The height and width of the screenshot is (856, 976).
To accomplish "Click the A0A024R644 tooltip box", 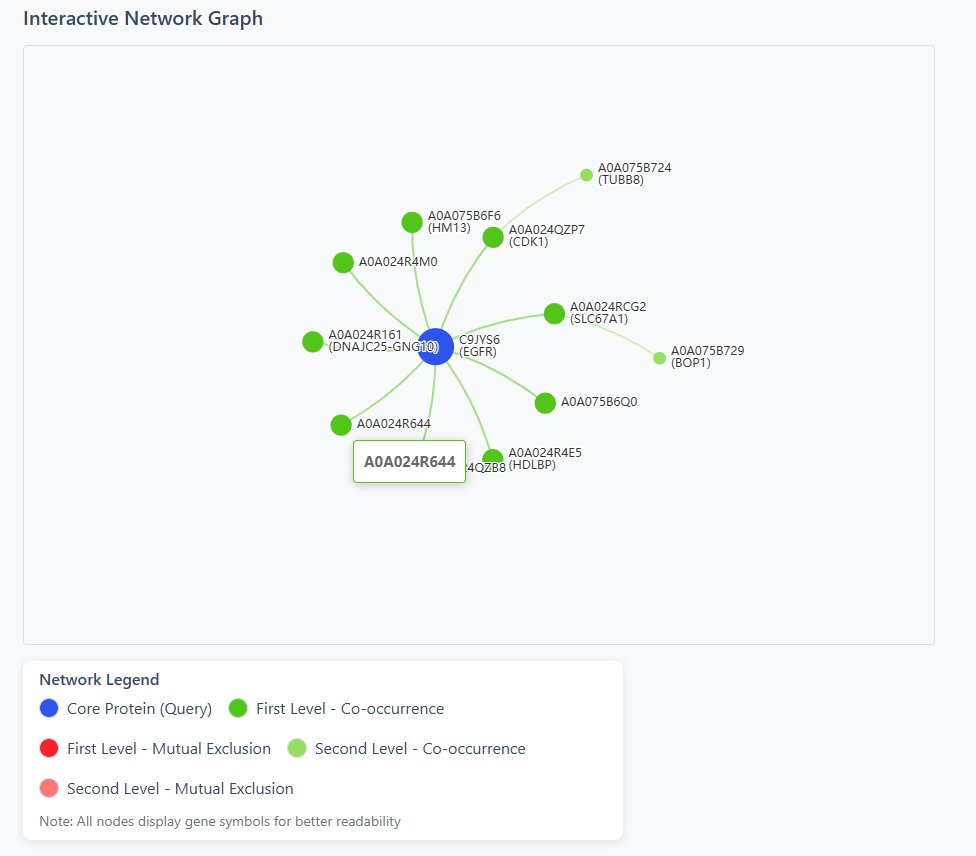I will click(409, 461).
